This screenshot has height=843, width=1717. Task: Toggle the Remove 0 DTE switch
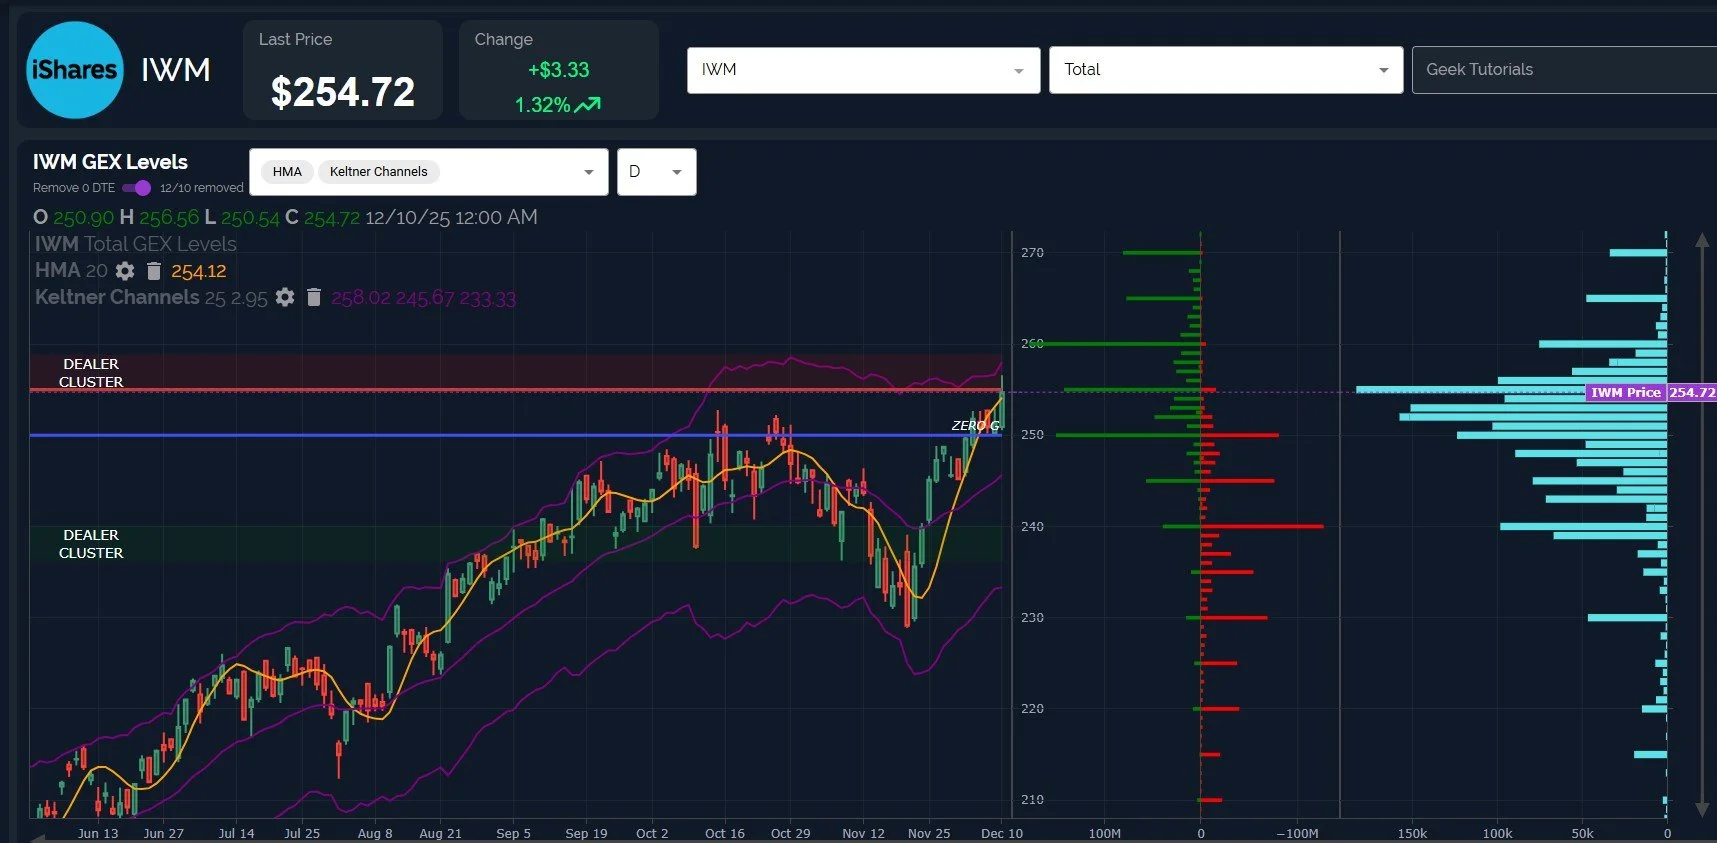(x=137, y=188)
